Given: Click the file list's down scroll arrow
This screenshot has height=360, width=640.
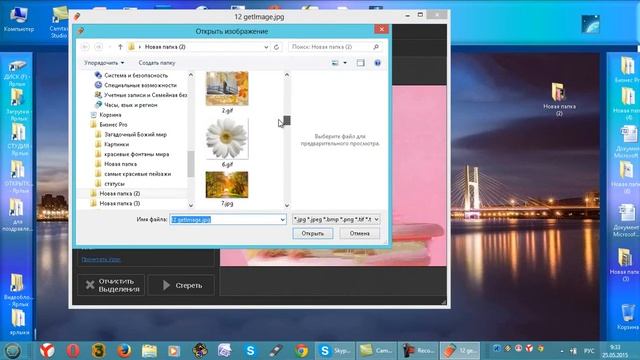Looking at the screenshot, I should pos(287,205).
